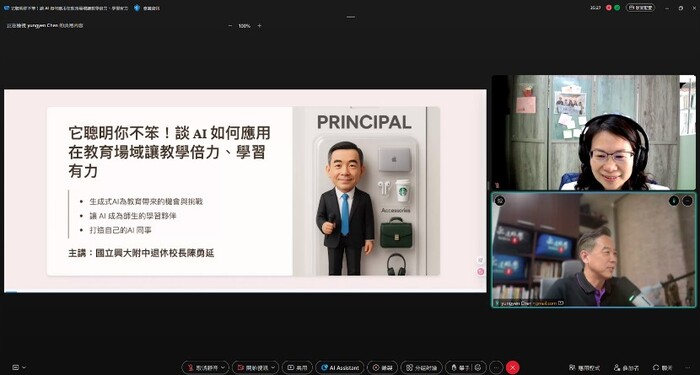Image resolution: width=700 pixels, height=375 pixels.
Task: Click the 100% zoom level indicator
Action: pos(244,26)
